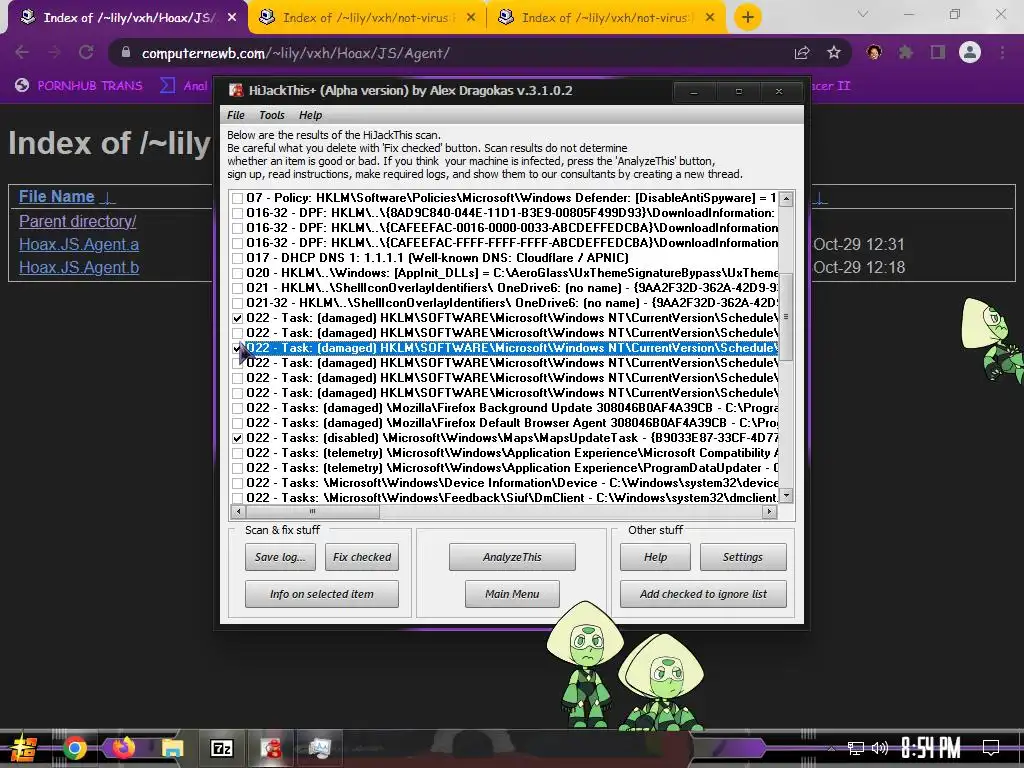Toggle the Chrome side panel icon
Image resolution: width=1024 pixels, height=768 pixels.
938,53
